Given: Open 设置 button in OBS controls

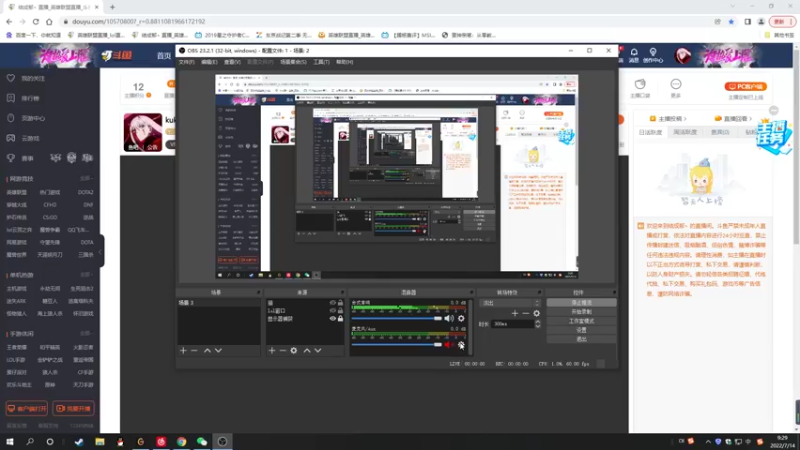Looking at the screenshot, I should click(581, 330).
